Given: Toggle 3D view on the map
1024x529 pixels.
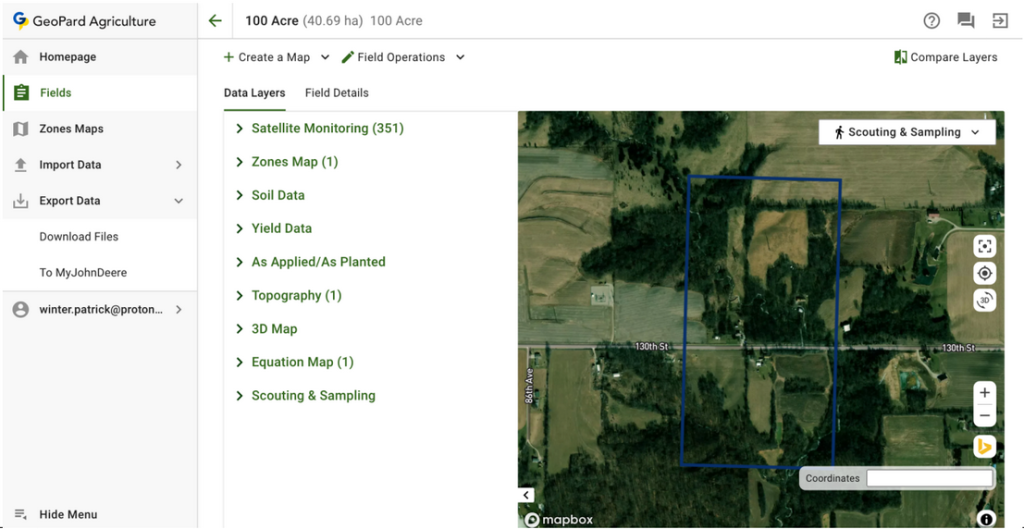Looking at the screenshot, I should 984,301.
